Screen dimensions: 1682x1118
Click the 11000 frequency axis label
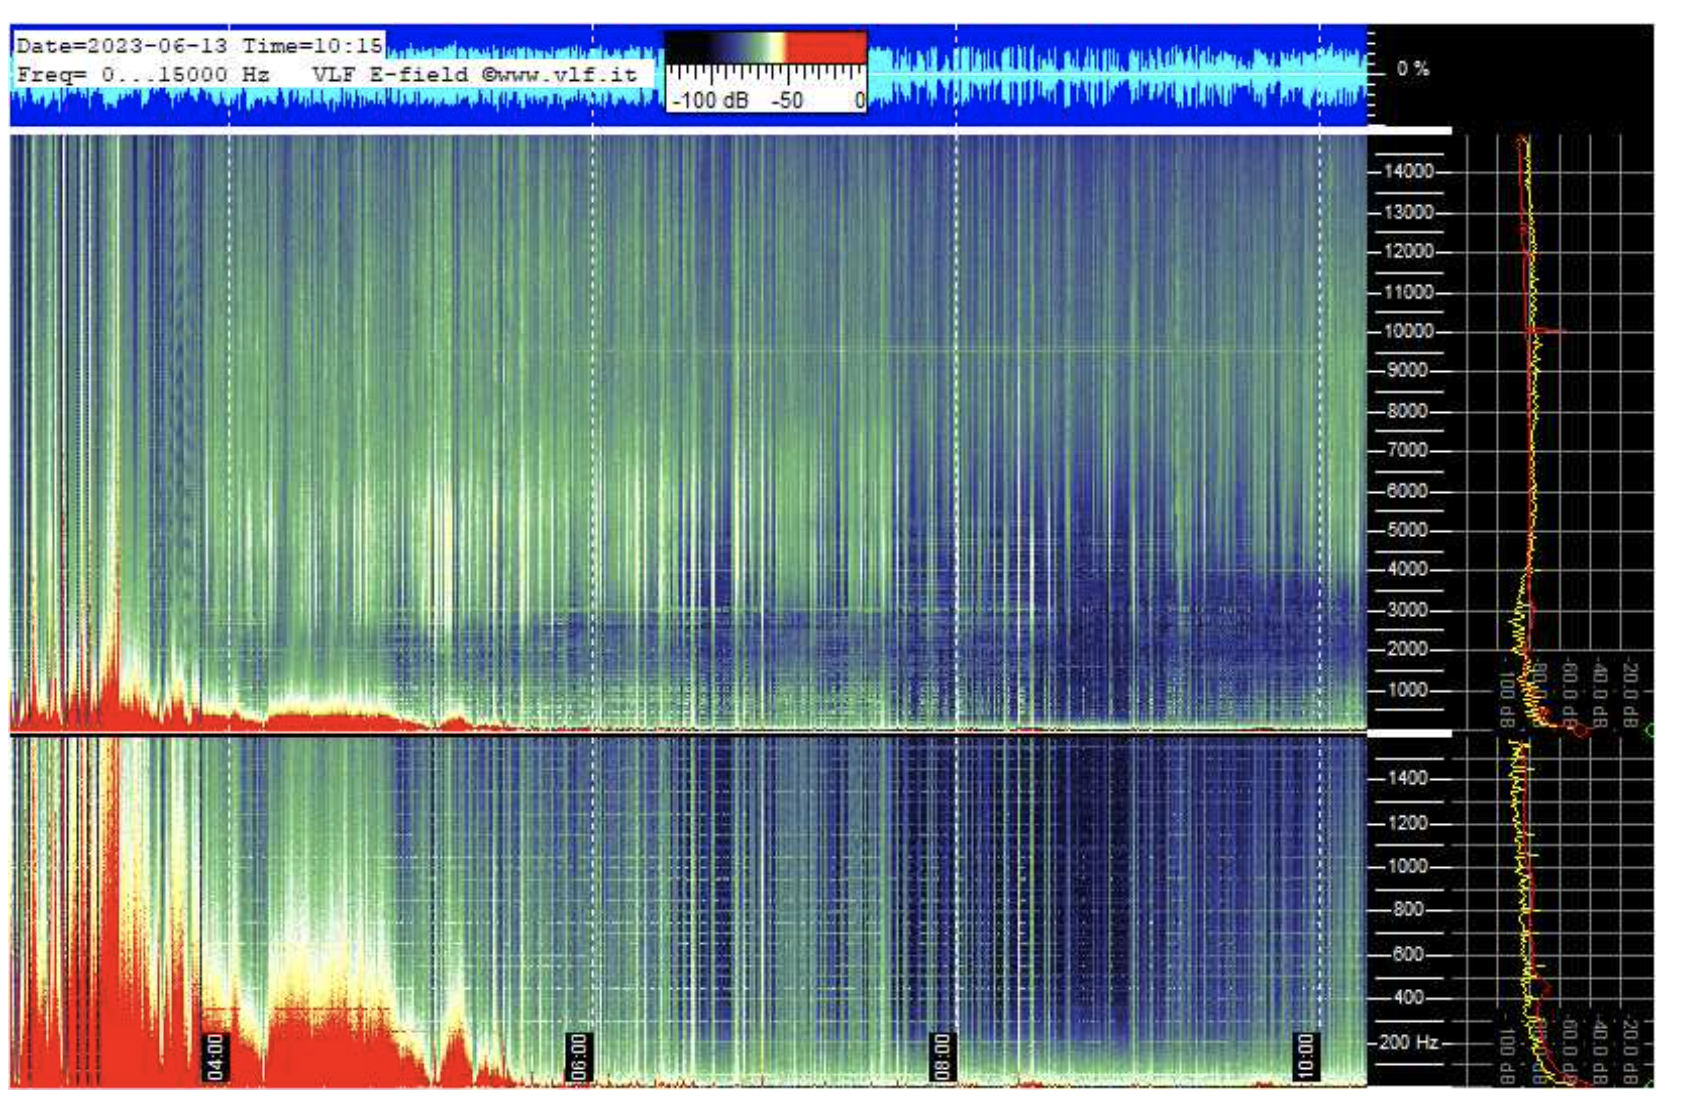coord(1408,292)
